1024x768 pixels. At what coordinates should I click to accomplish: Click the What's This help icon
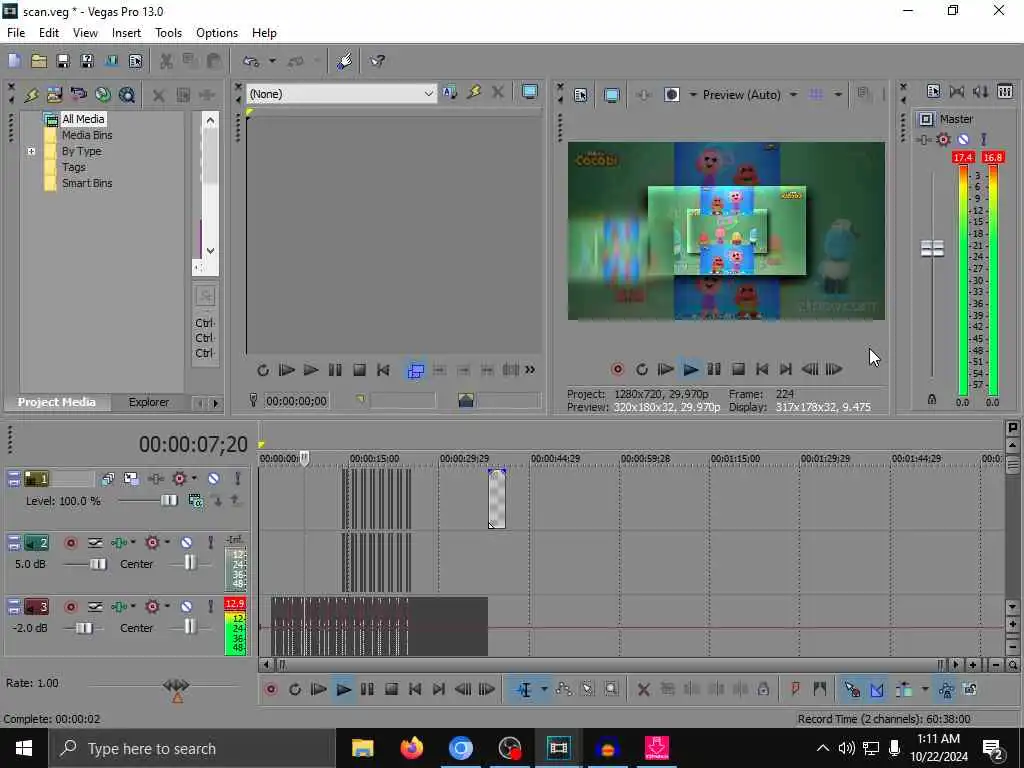tap(377, 61)
